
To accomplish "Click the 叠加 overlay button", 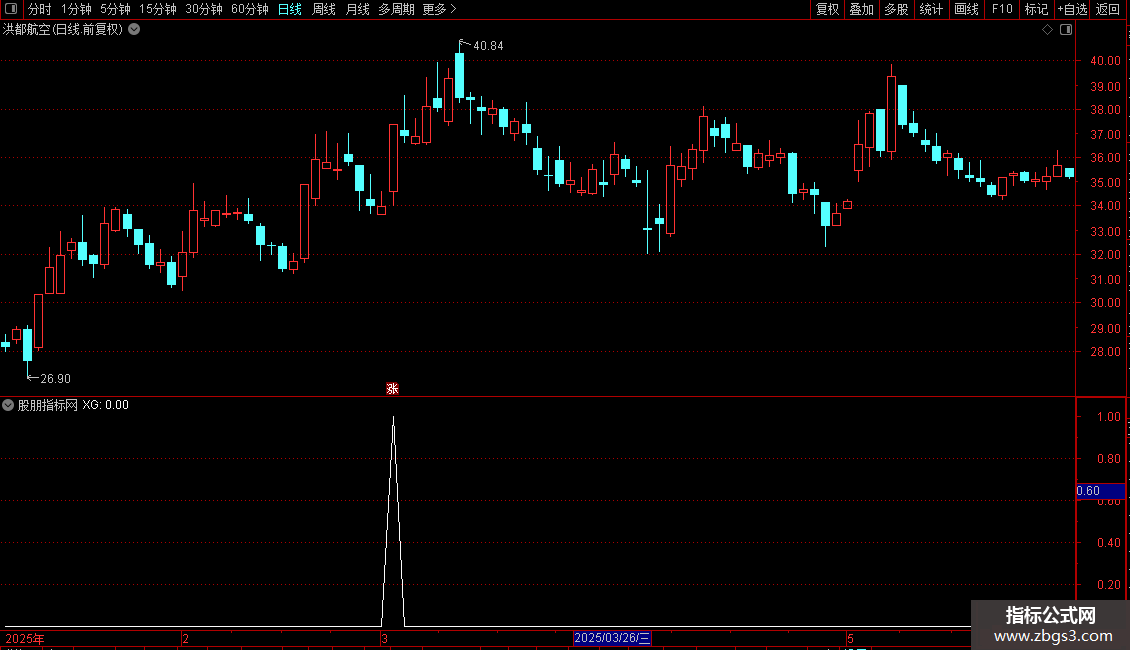I will (861, 9).
